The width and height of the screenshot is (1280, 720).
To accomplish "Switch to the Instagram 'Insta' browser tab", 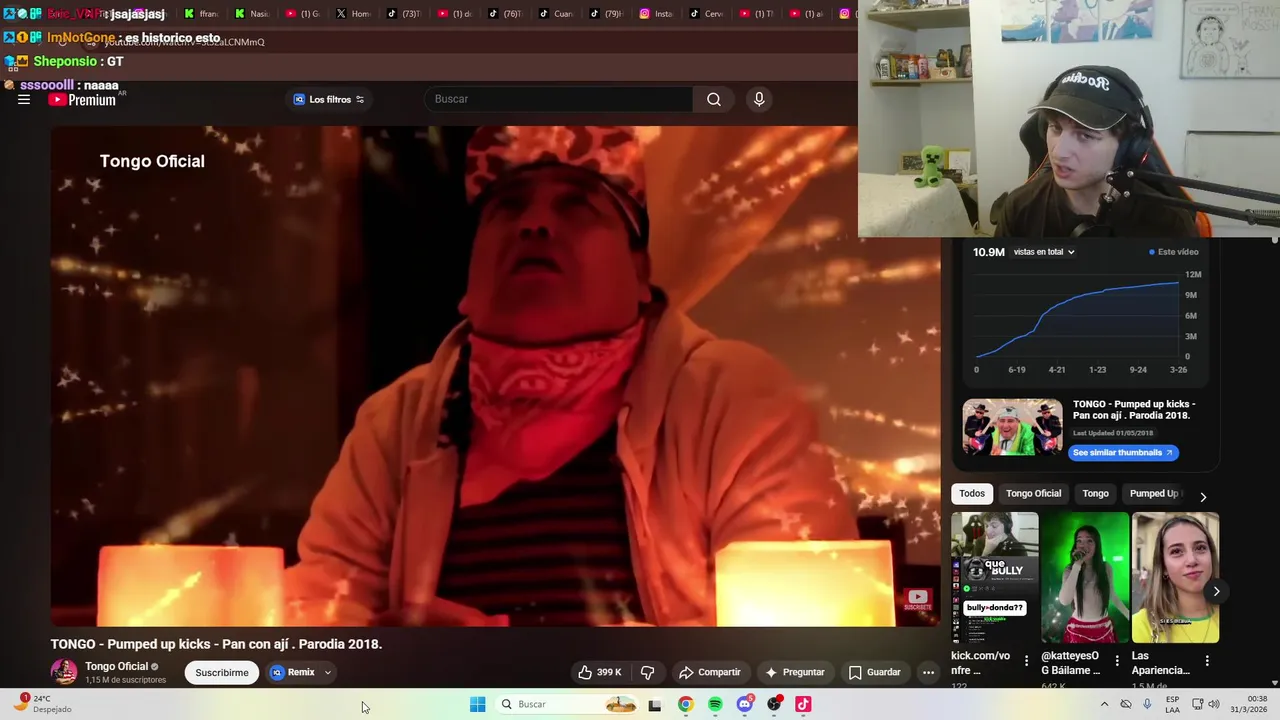I will point(657,14).
